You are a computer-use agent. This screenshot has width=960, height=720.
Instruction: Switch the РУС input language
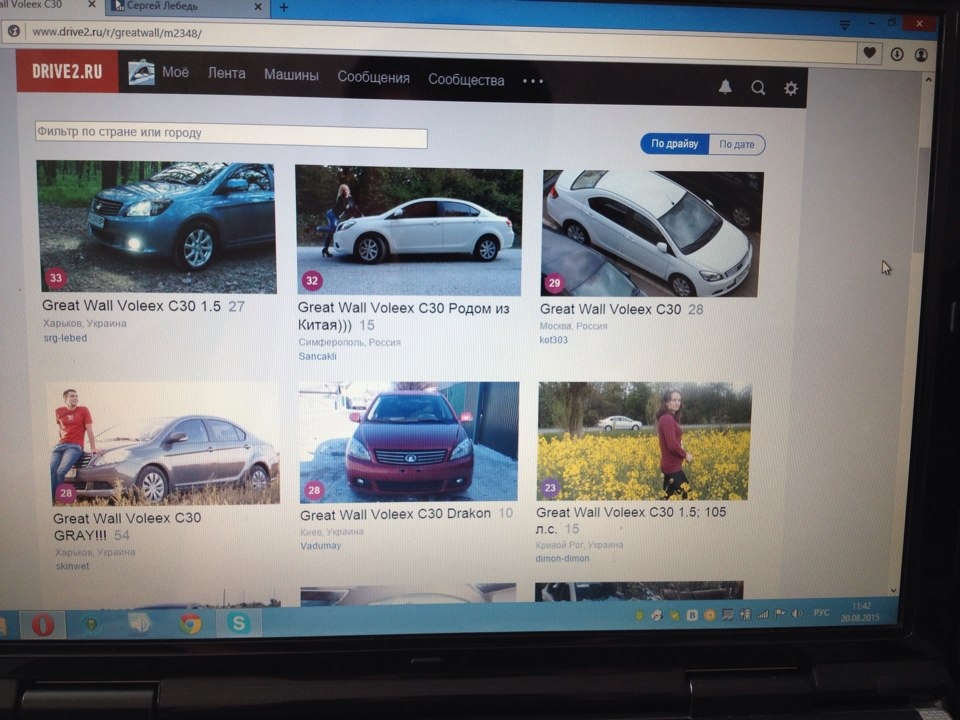pyautogui.click(x=821, y=612)
